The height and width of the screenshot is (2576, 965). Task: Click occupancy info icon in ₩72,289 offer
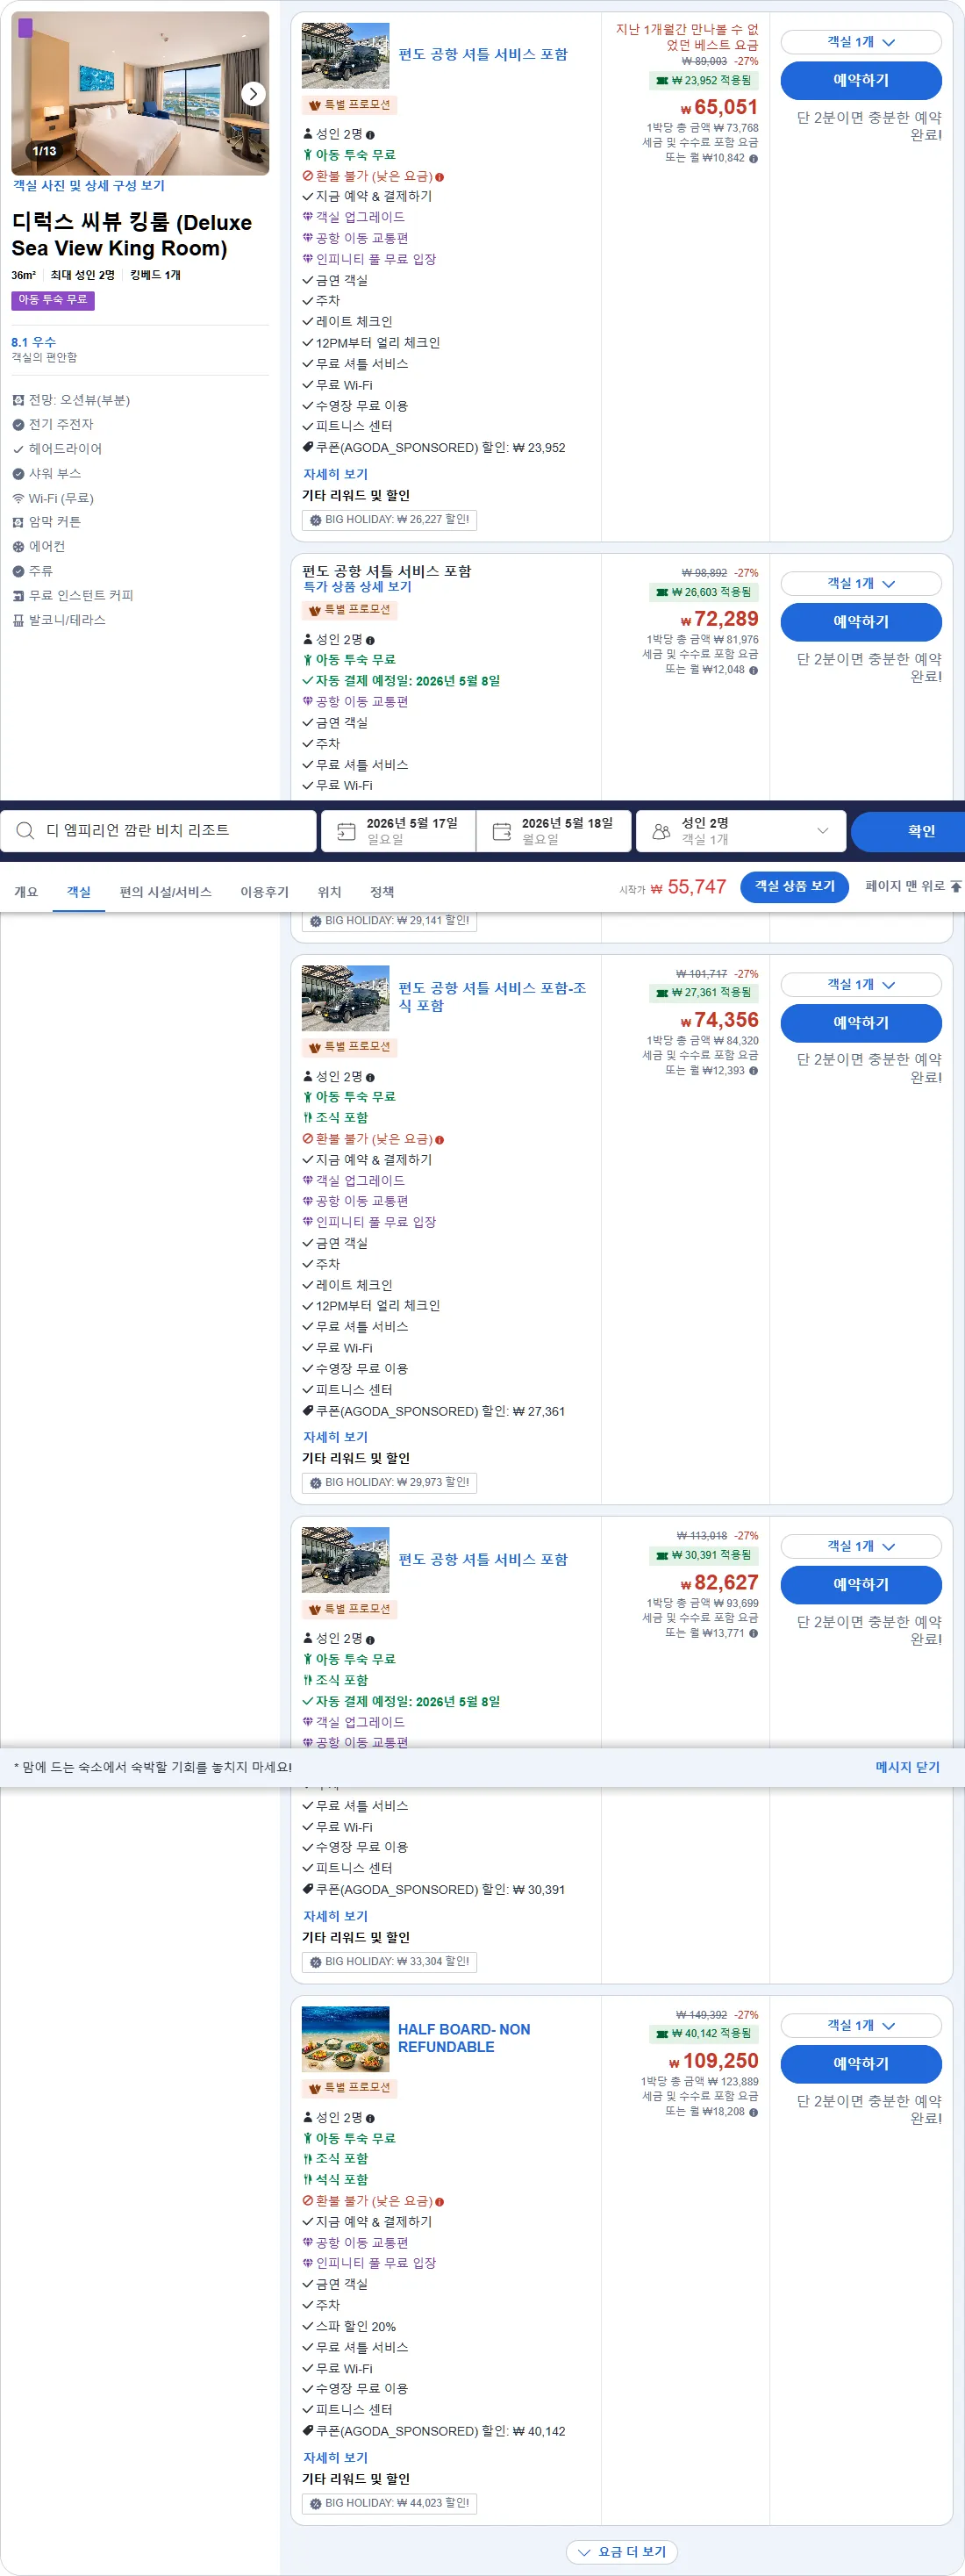point(370,640)
